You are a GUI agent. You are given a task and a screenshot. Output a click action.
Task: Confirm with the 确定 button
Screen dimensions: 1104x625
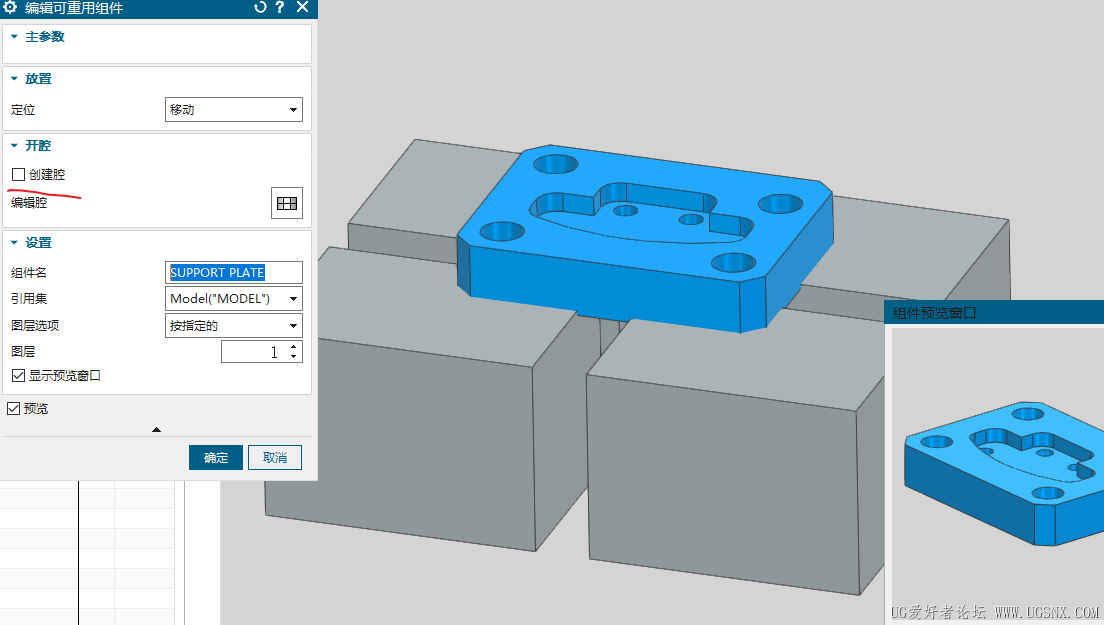216,457
